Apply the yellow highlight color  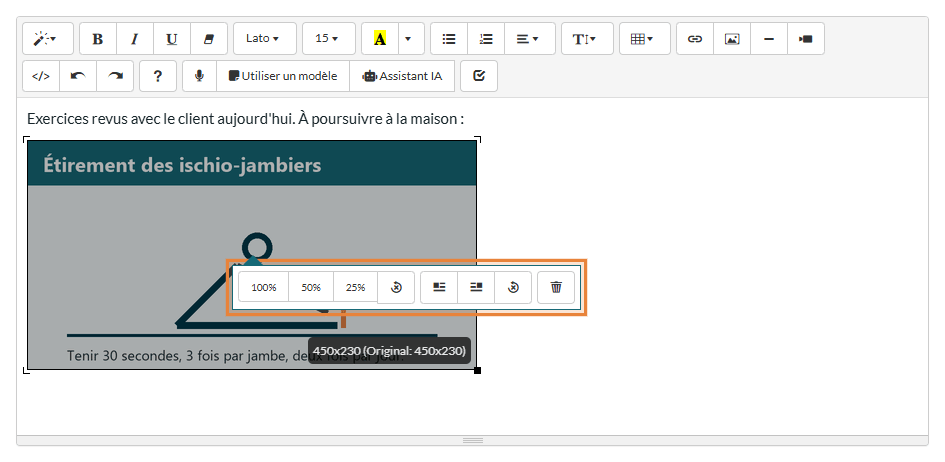point(380,39)
